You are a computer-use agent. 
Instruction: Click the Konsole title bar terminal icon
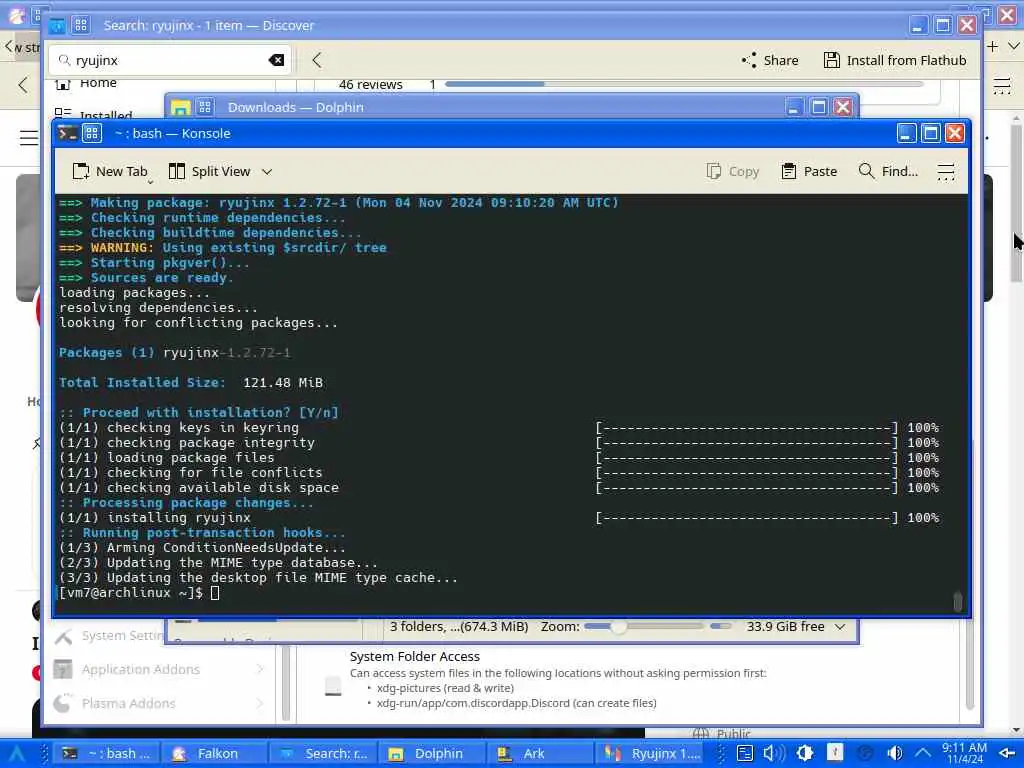[68, 133]
